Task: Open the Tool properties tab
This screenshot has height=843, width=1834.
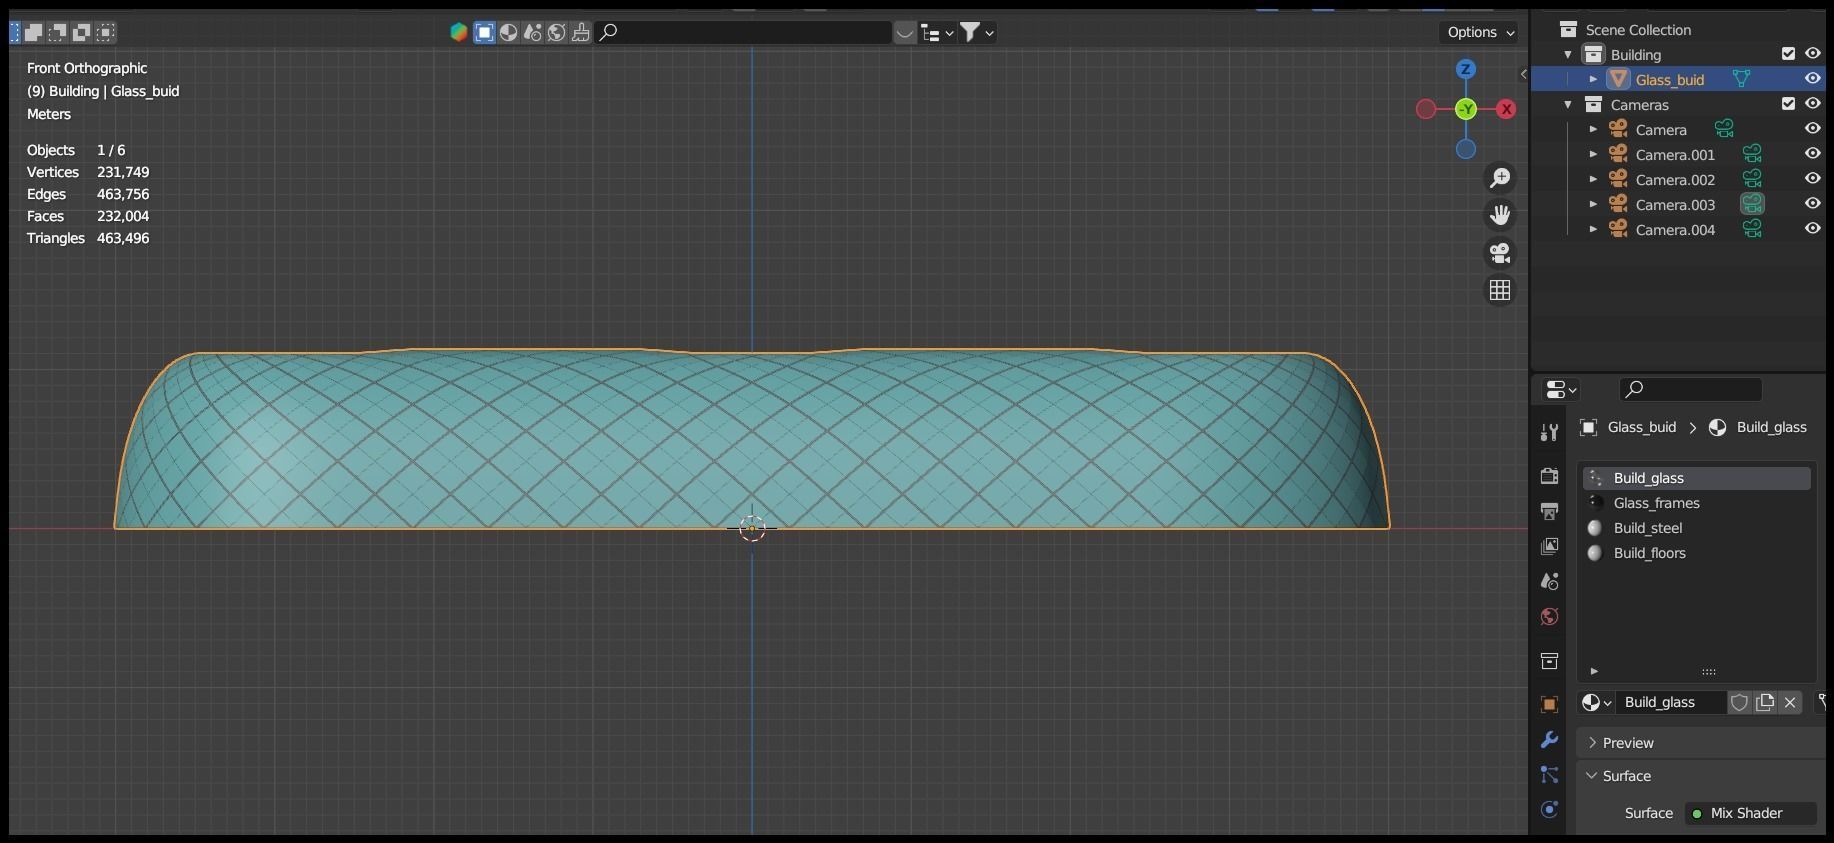Action: (x=1549, y=432)
